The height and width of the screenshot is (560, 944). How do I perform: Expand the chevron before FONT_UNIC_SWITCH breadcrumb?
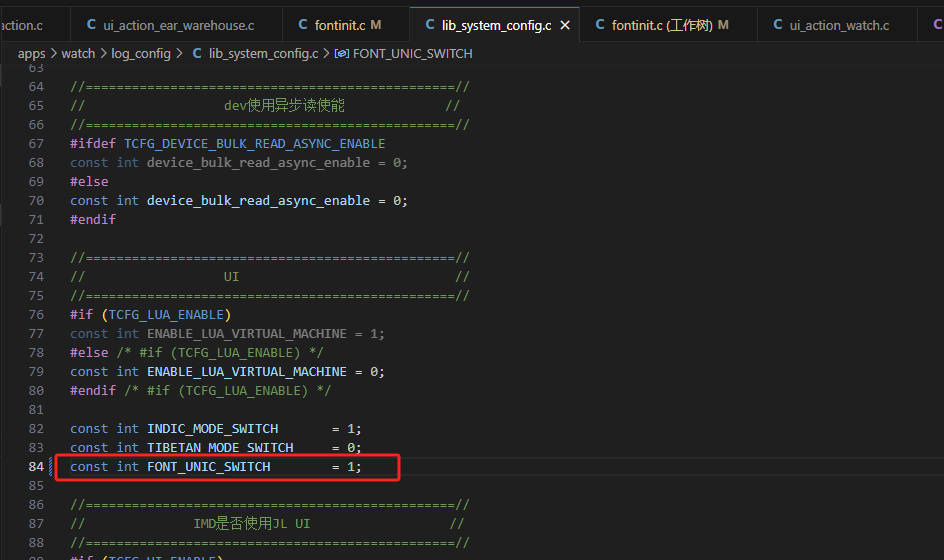click(x=326, y=54)
